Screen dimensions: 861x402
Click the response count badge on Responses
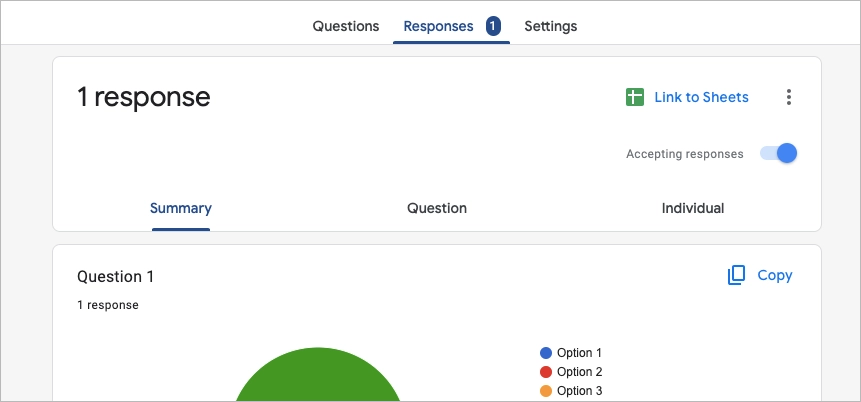493,26
